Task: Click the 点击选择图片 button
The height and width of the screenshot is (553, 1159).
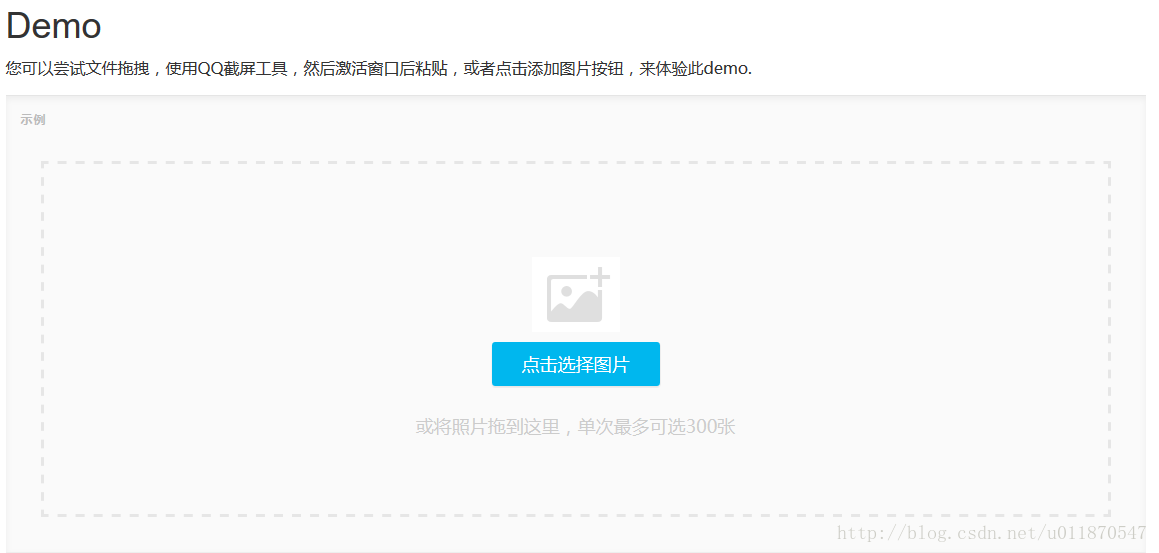Action: [576, 364]
